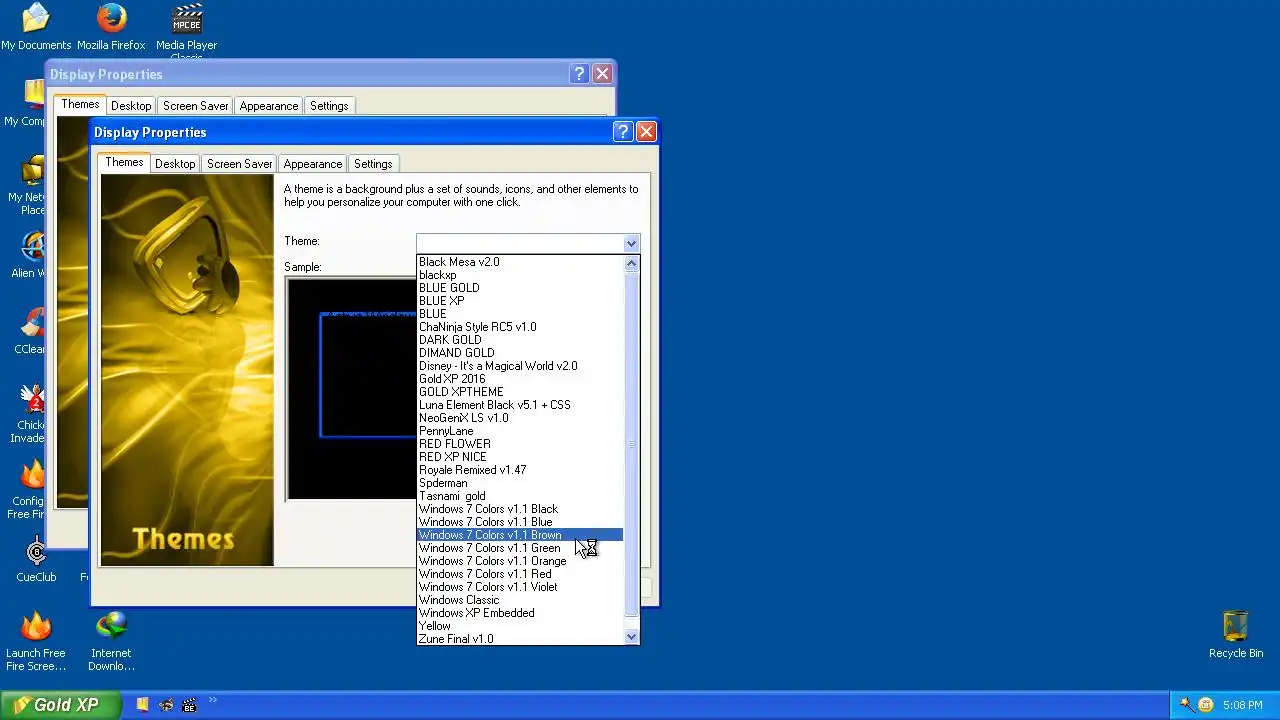1280x720 pixels.
Task: Collapse the Theme dropdown arrow
Action: point(630,243)
